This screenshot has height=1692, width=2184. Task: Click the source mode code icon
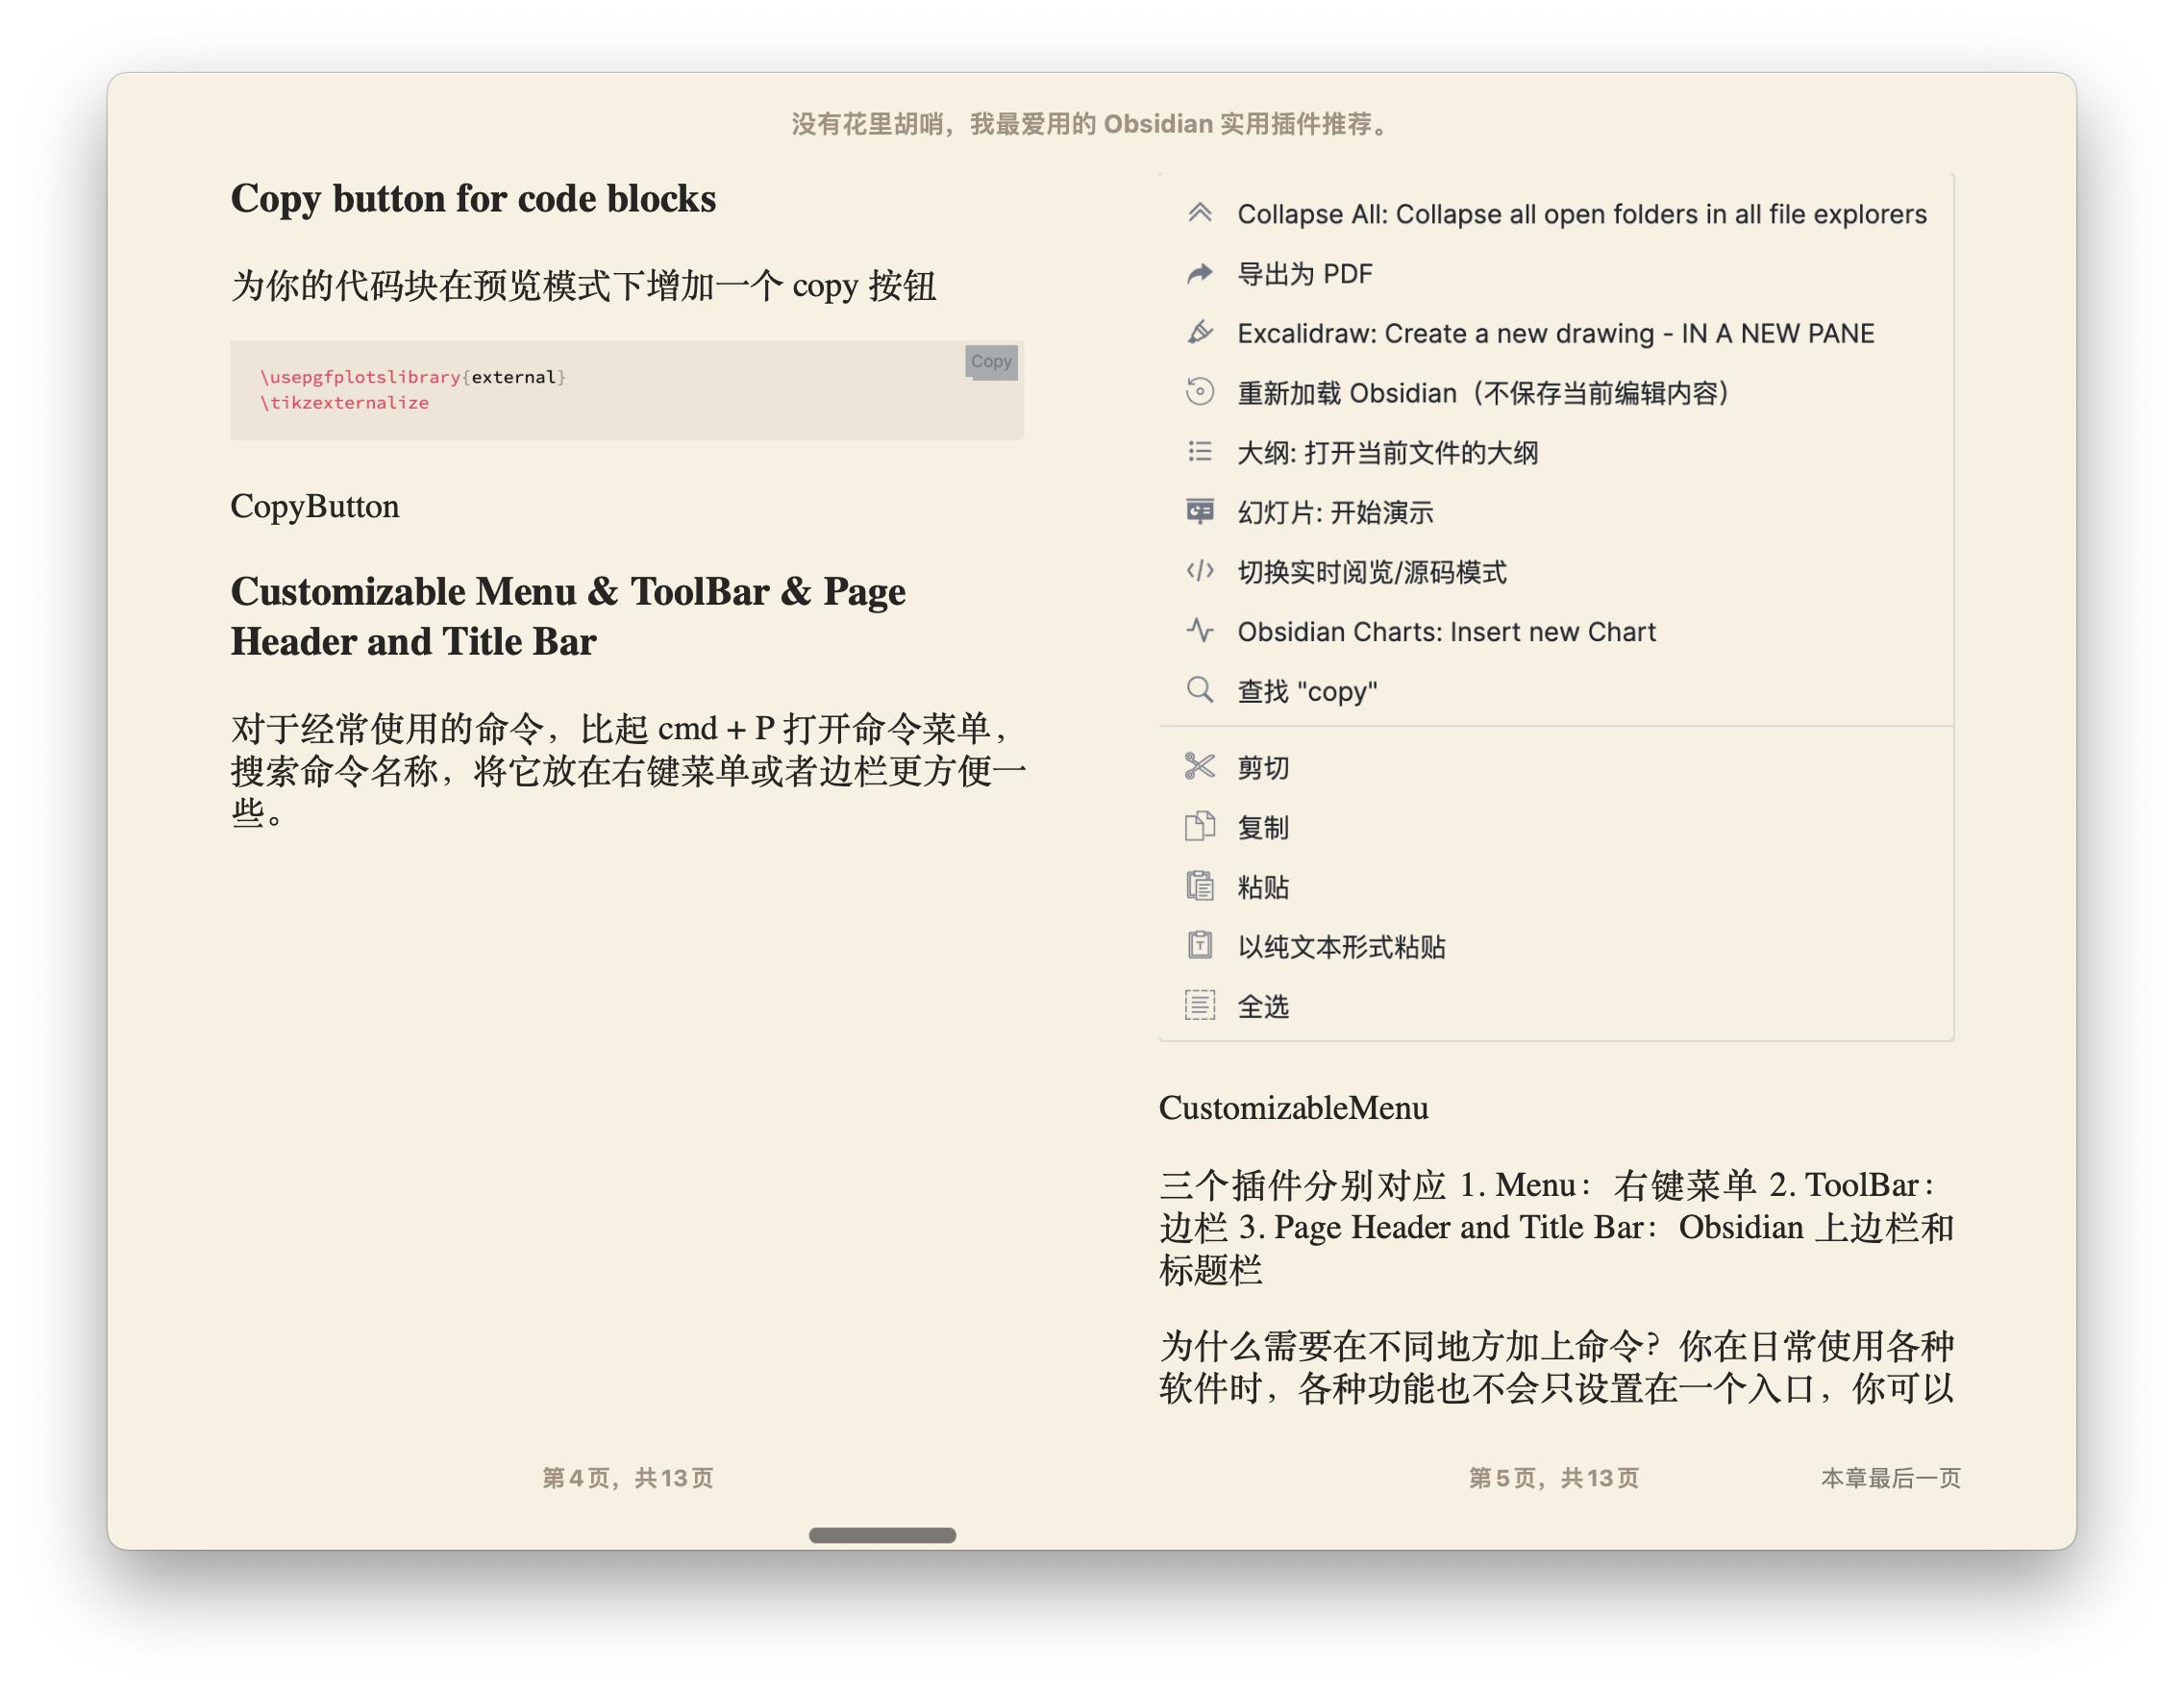pos(1200,571)
